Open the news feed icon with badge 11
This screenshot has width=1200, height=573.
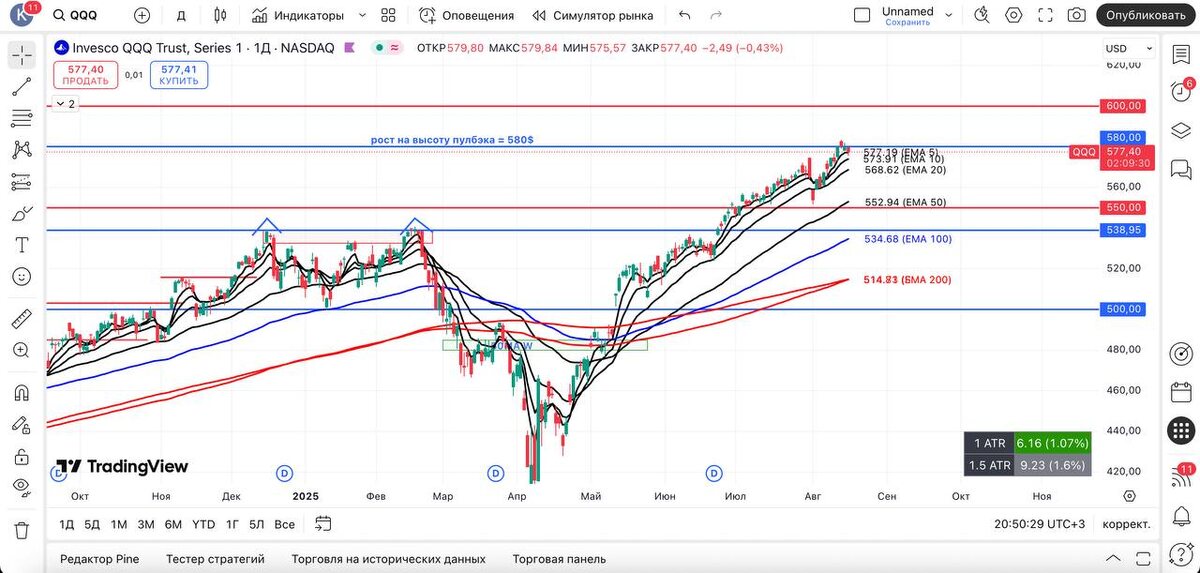tap(1181, 476)
